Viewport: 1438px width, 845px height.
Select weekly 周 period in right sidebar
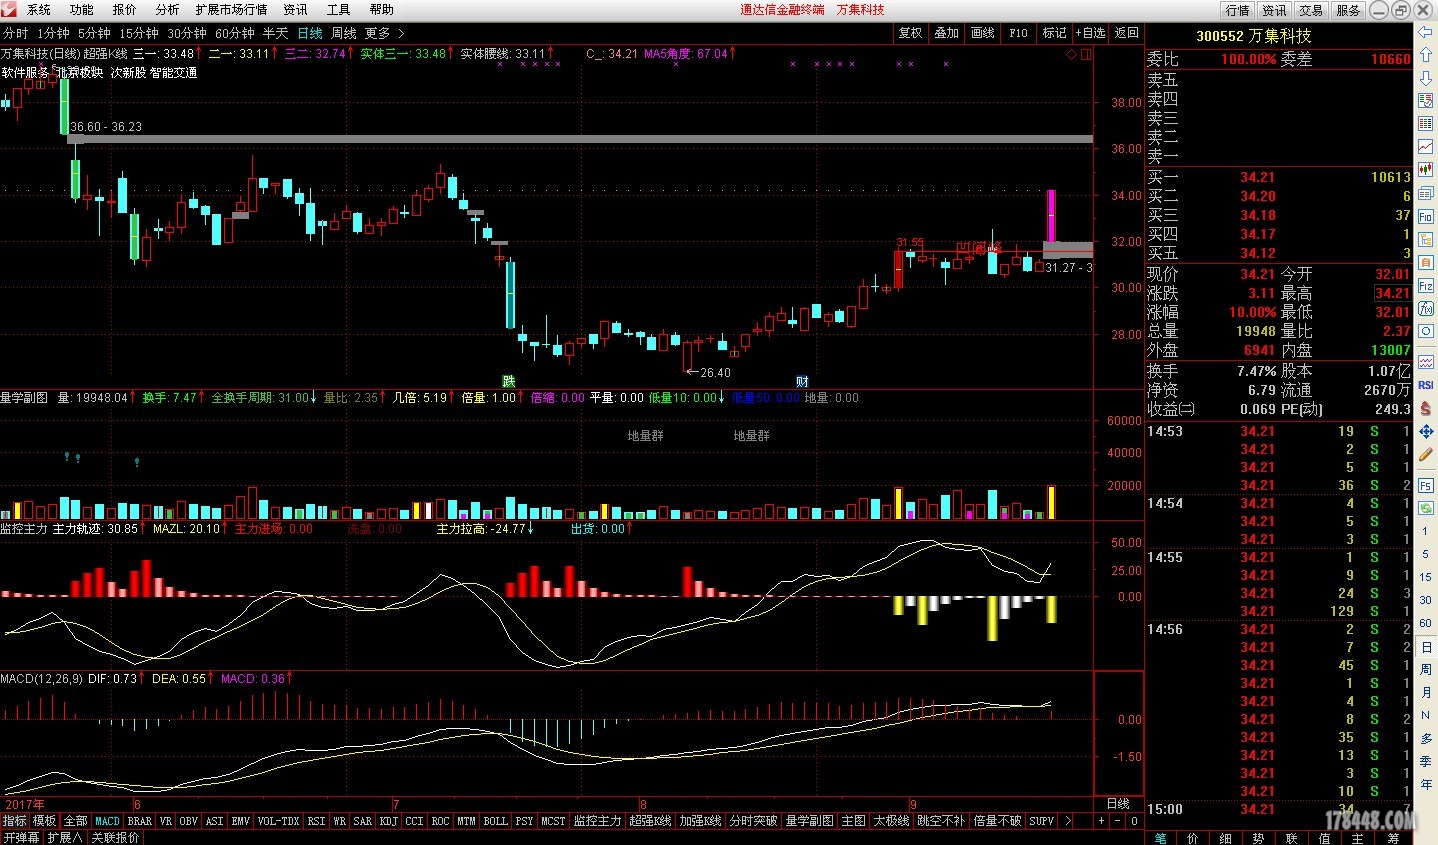click(1426, 669)
